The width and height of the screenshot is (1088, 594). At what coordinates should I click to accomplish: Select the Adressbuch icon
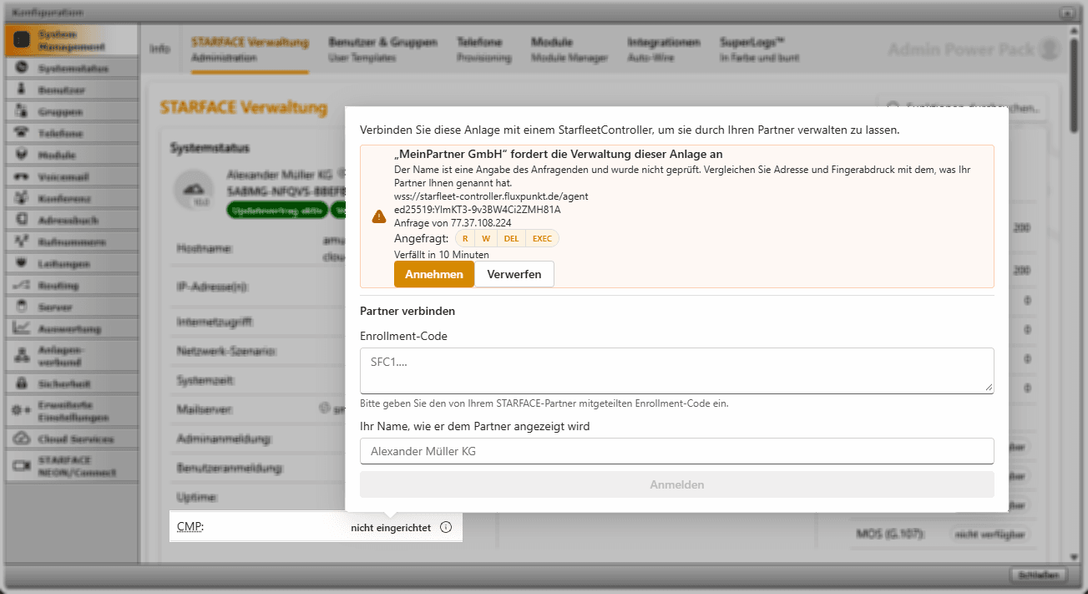(x=22, y=219)
